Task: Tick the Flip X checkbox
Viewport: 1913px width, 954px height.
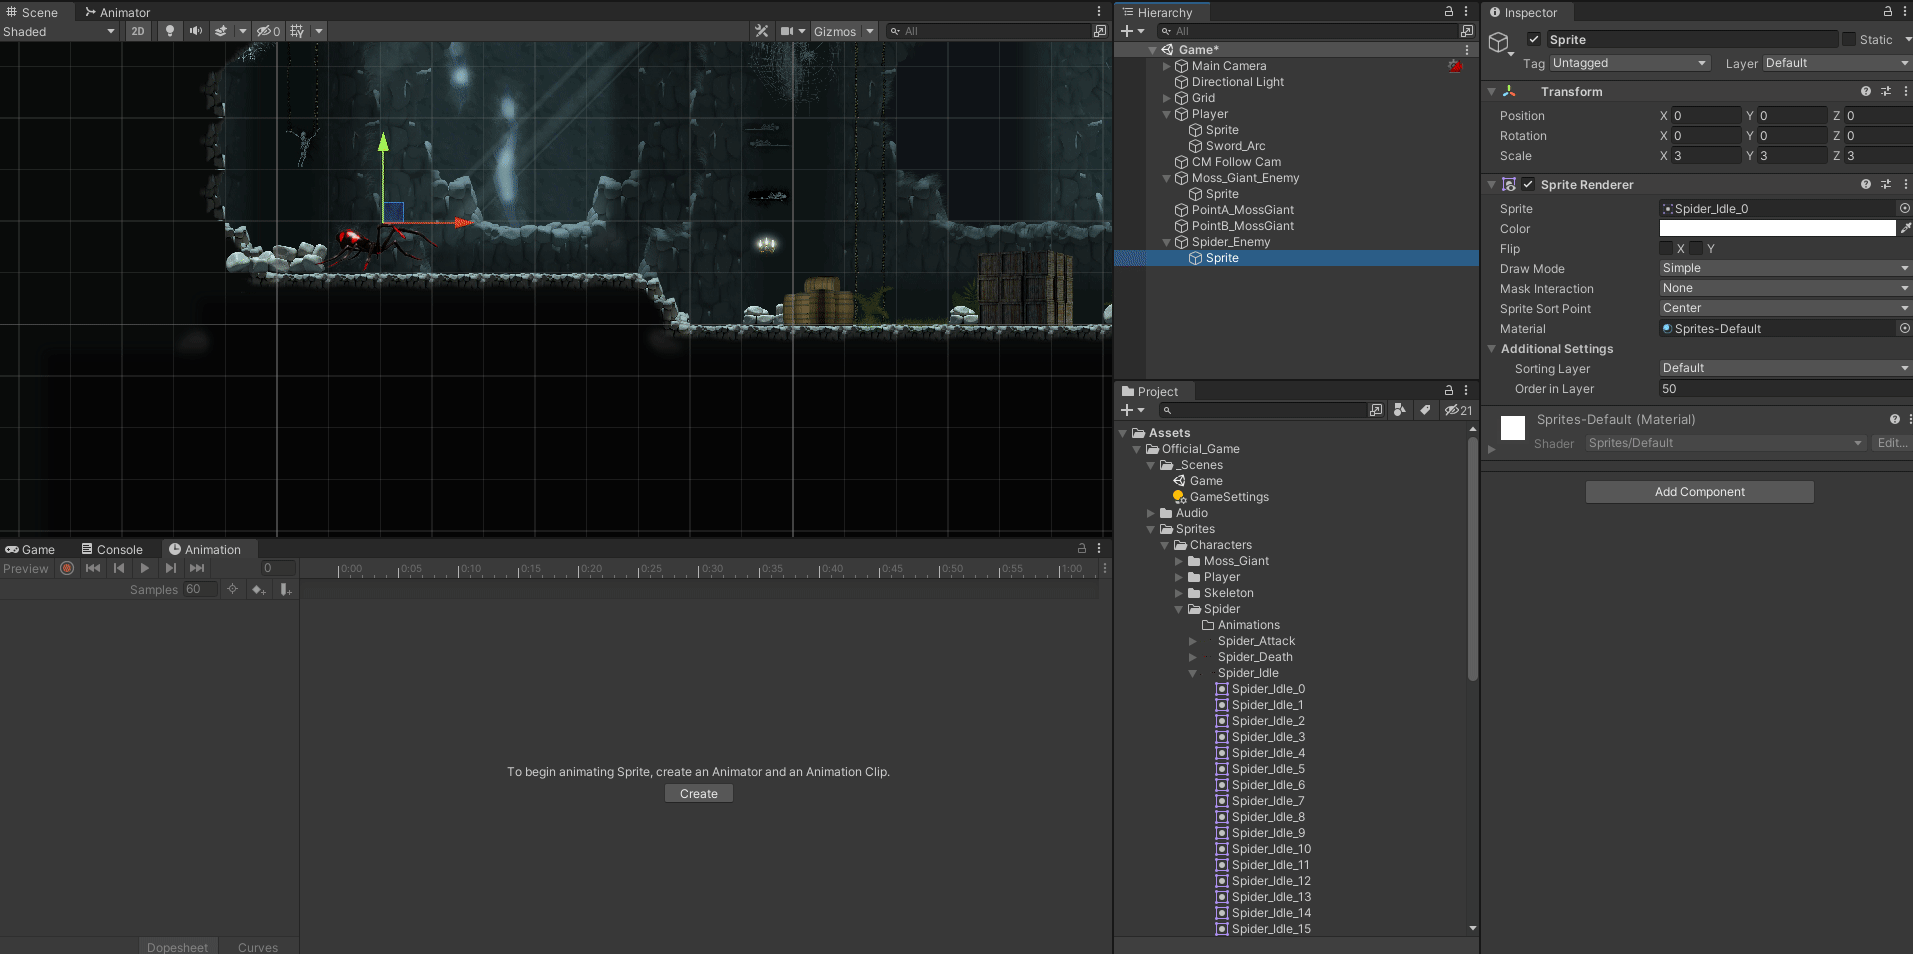Action: 1666,248
